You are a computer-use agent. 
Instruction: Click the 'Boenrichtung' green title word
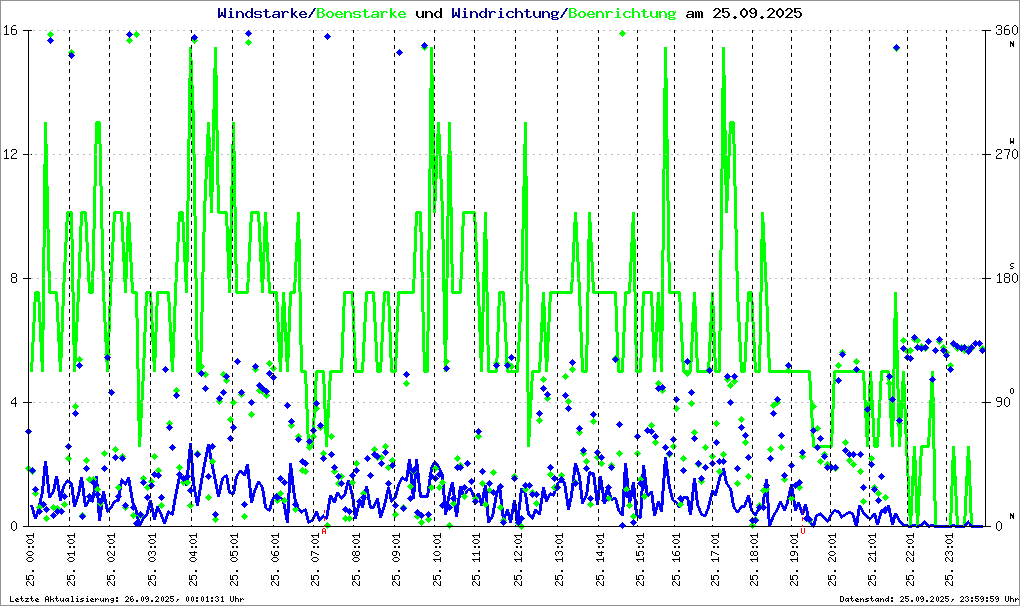click(622, 13)
